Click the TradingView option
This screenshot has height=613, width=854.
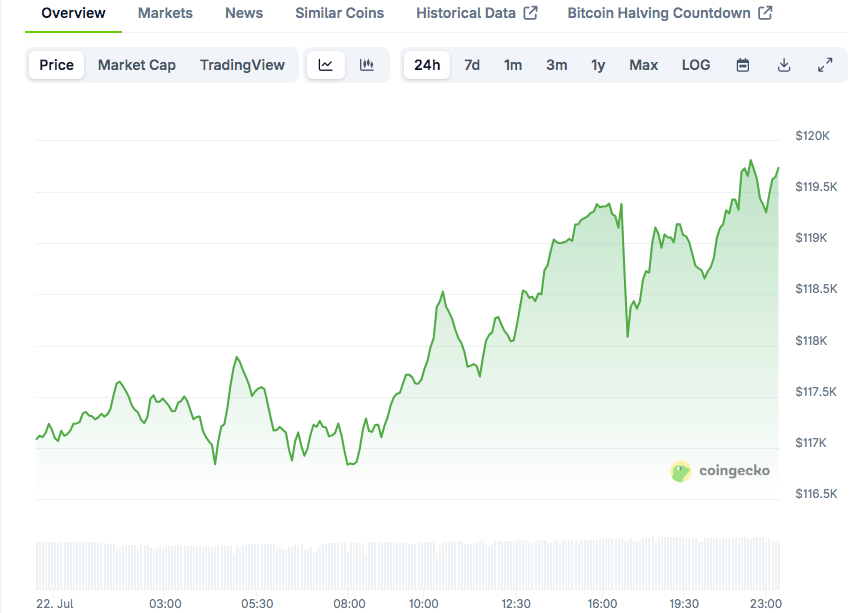[x=242, y=64]
